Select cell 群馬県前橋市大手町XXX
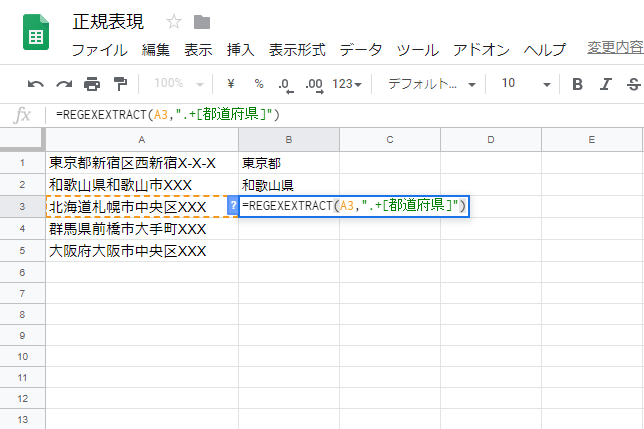 (x=142, y=229)
